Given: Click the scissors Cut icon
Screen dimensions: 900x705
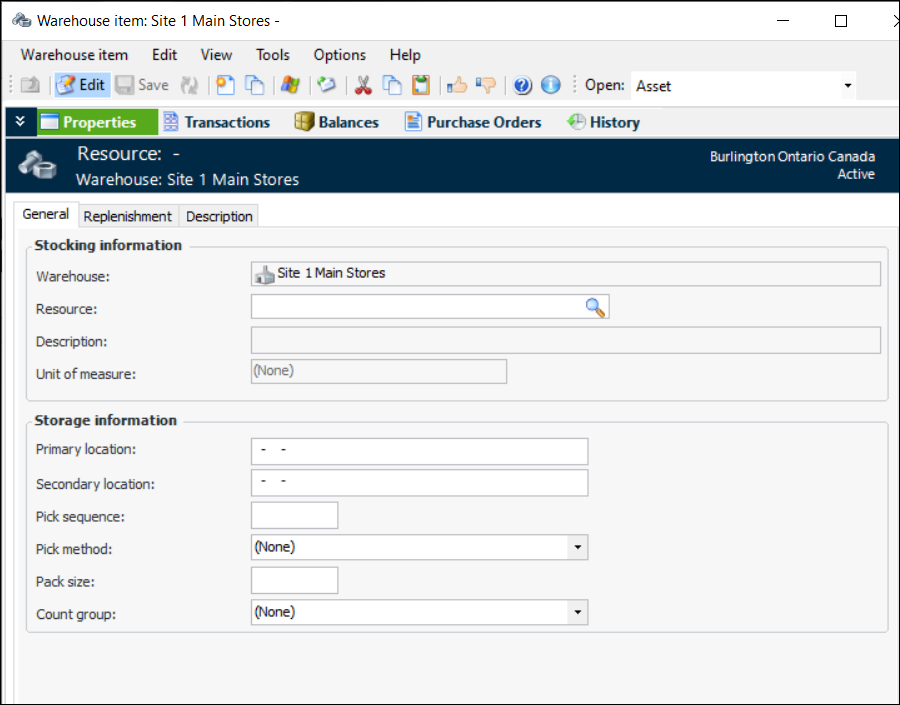Looking at the screenshot, I should pos(363,85).
